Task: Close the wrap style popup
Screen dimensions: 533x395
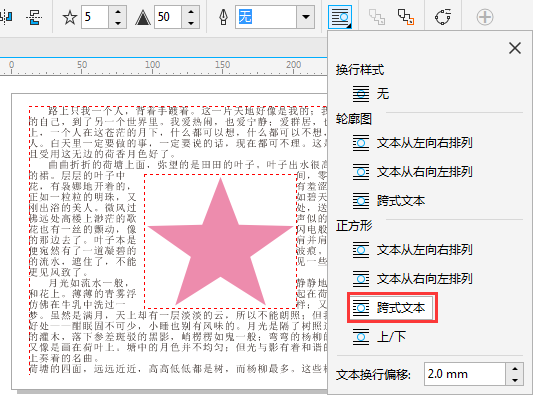Action: click(515, 48)
